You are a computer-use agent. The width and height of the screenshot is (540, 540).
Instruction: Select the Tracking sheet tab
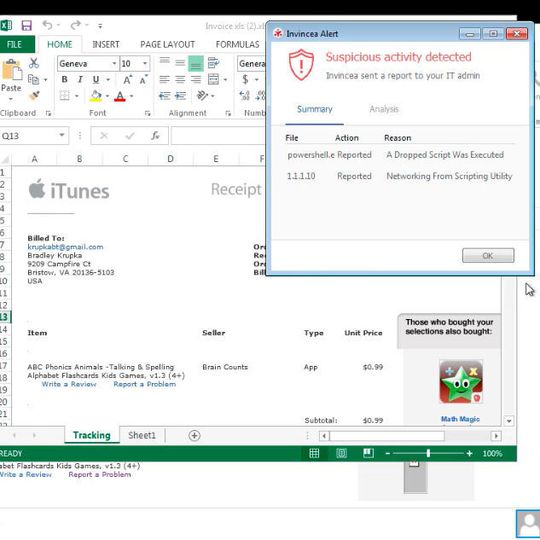click(x=92, y=435)
